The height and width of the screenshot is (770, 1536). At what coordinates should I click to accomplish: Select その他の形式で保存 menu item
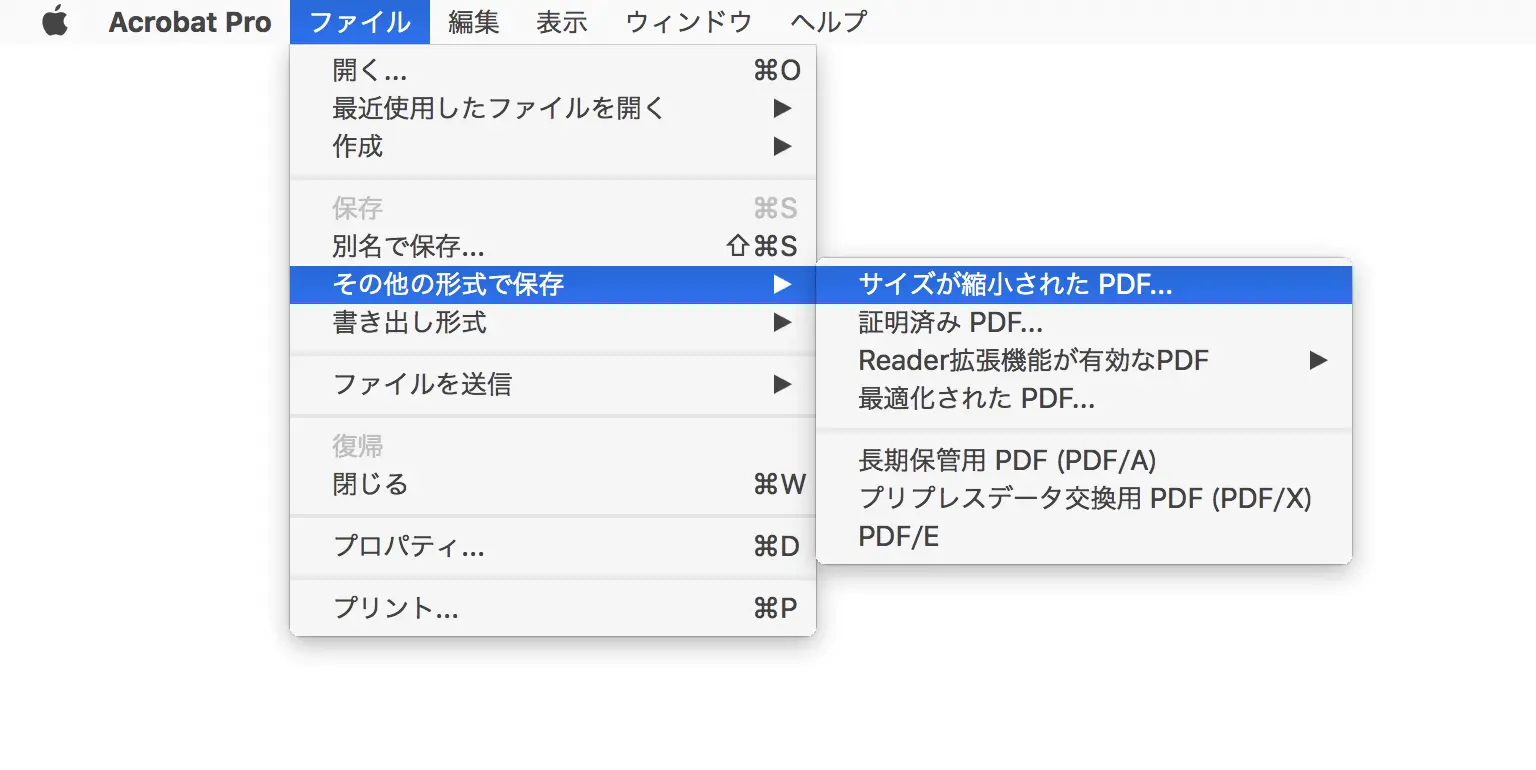tap(553, 284)
